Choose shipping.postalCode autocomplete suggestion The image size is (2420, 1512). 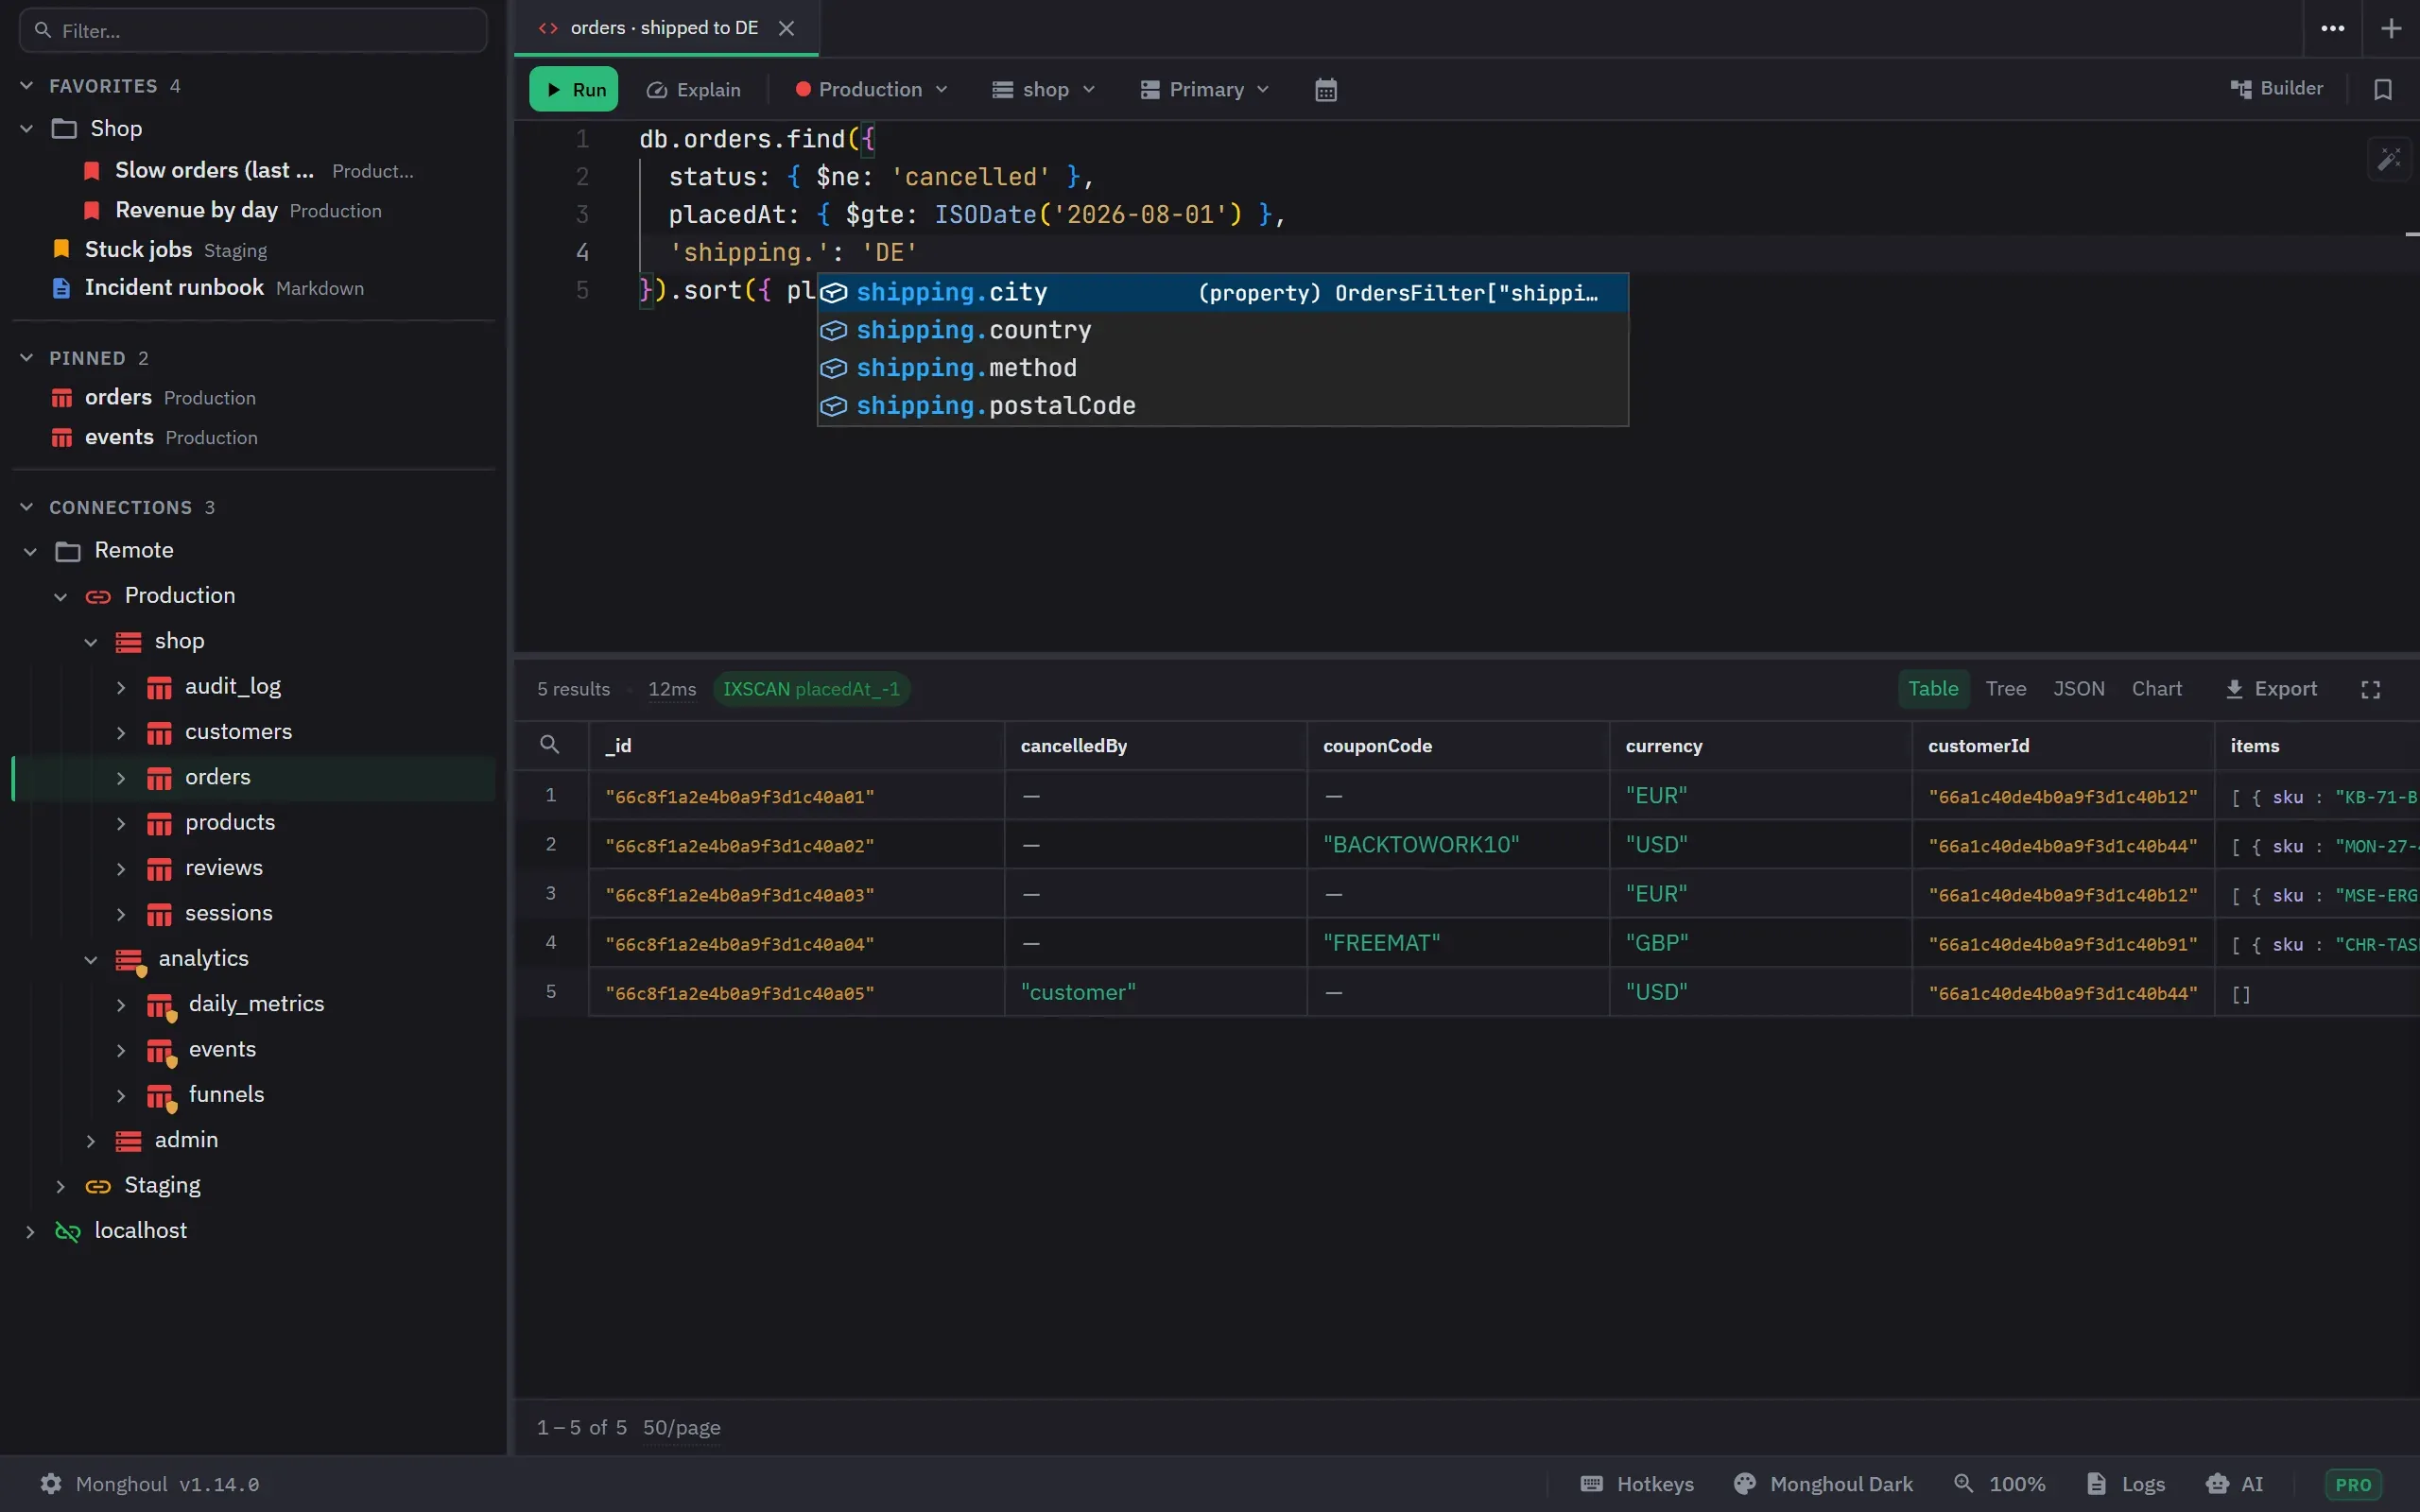click(1222, 406)
